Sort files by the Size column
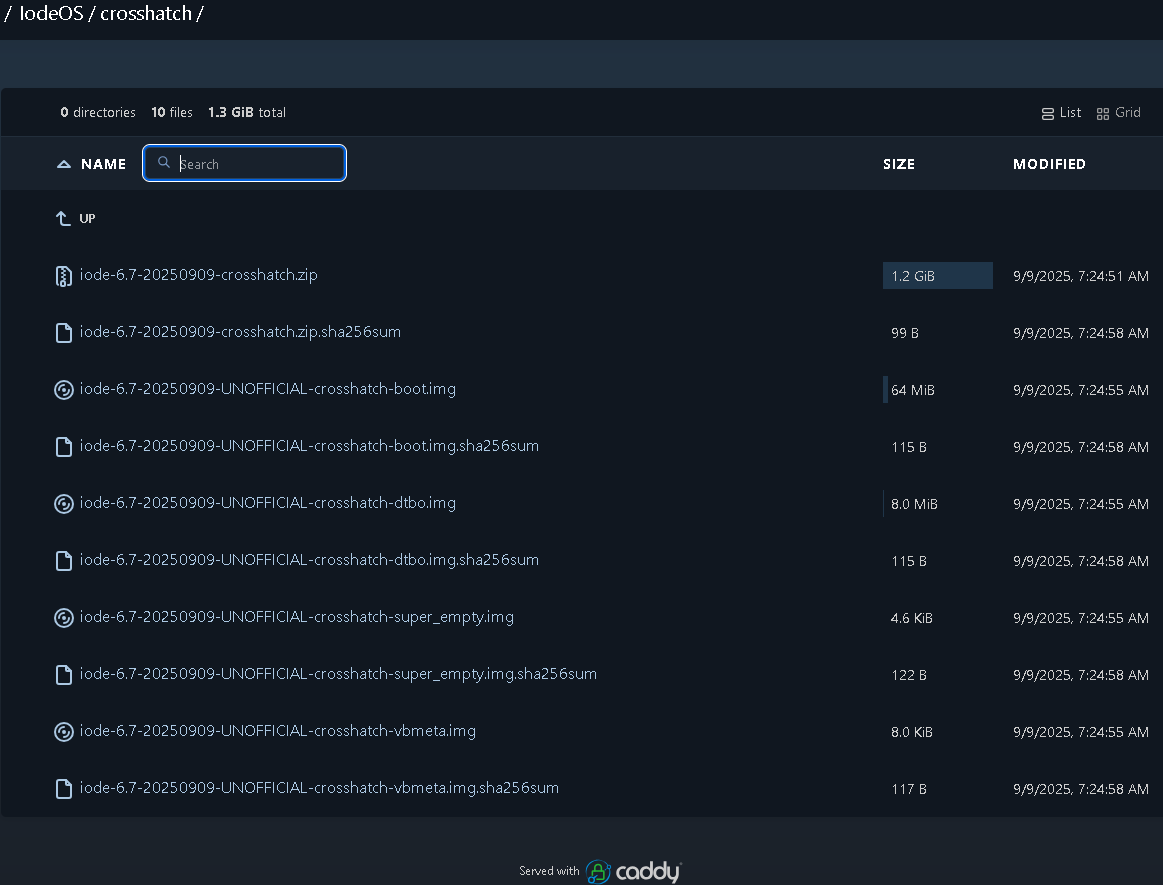Image resolution: width=1163 pixels, height=885 pixels. (898, 164)
